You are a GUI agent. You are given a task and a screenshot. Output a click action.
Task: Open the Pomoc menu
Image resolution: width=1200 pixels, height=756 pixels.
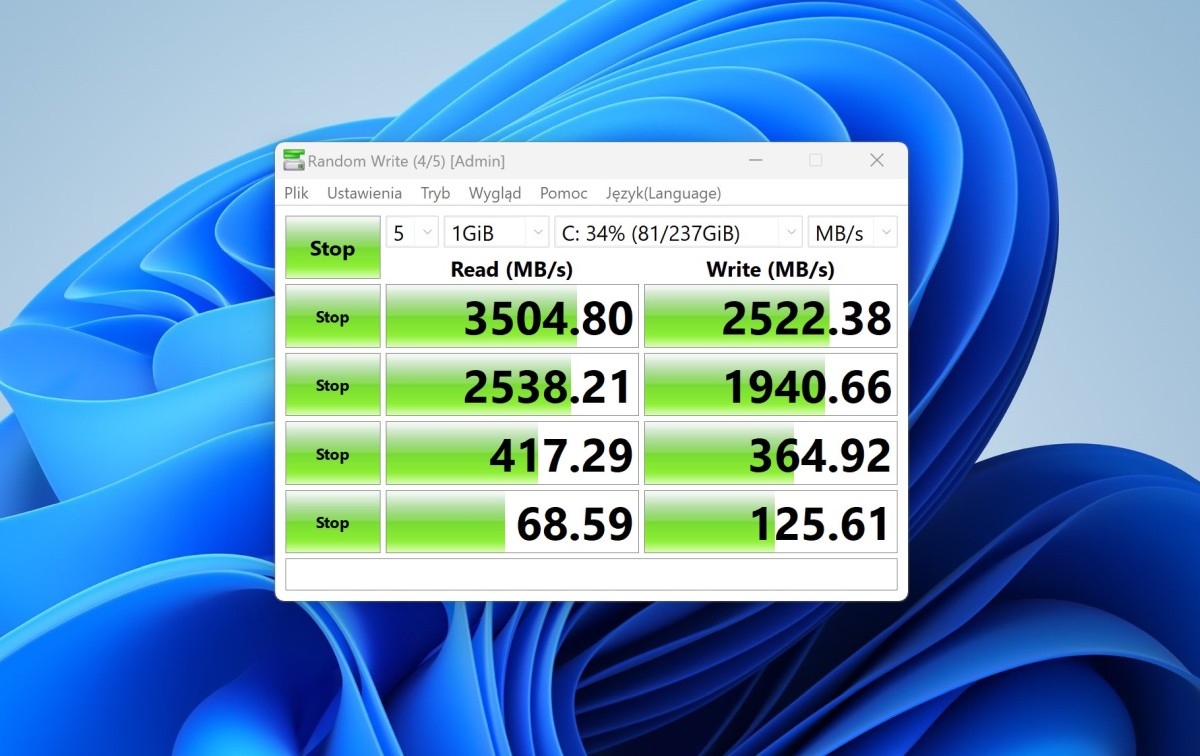(x=563, y=193)
